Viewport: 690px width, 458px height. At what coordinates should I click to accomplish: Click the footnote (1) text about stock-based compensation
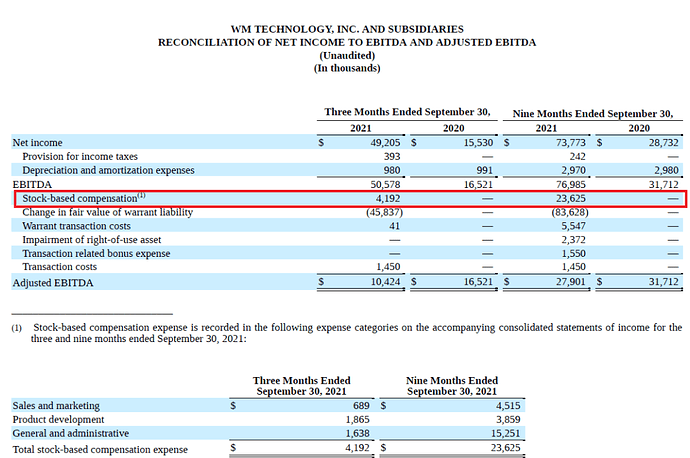click(347, 333)
